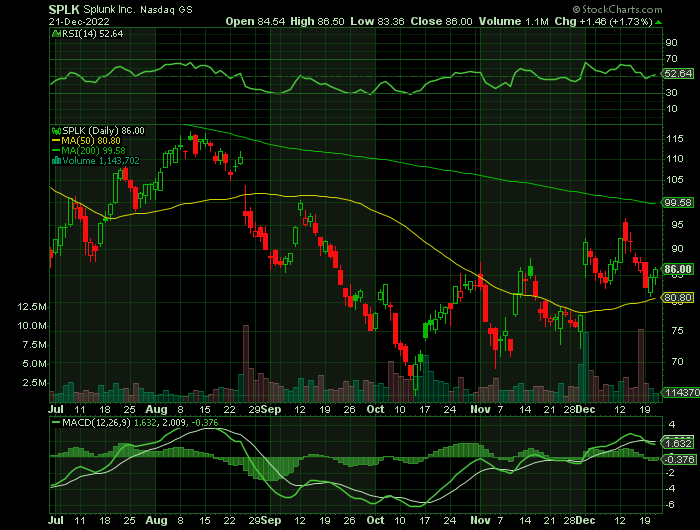
Task: Click the Low 83.36 value
Action: [377, 21]
